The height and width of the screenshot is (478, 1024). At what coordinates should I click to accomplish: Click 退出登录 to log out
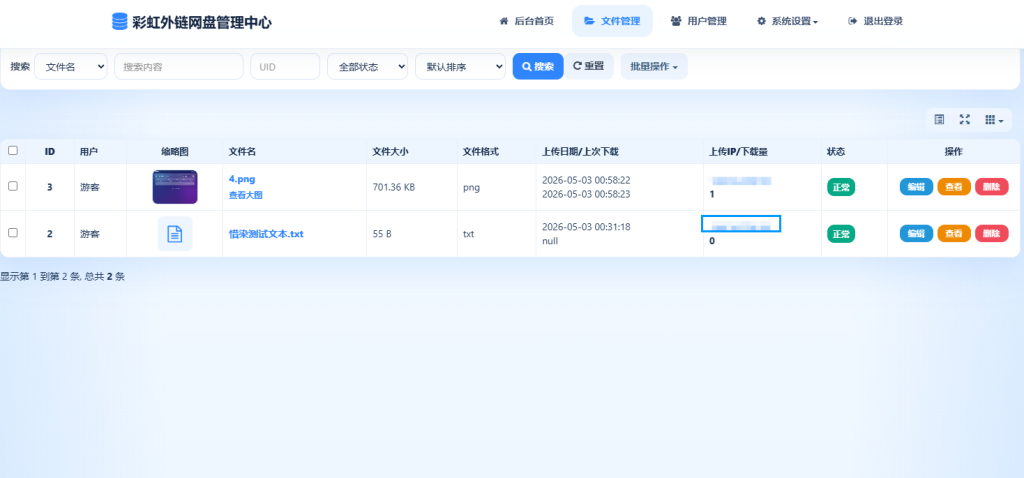coord(875,21)
